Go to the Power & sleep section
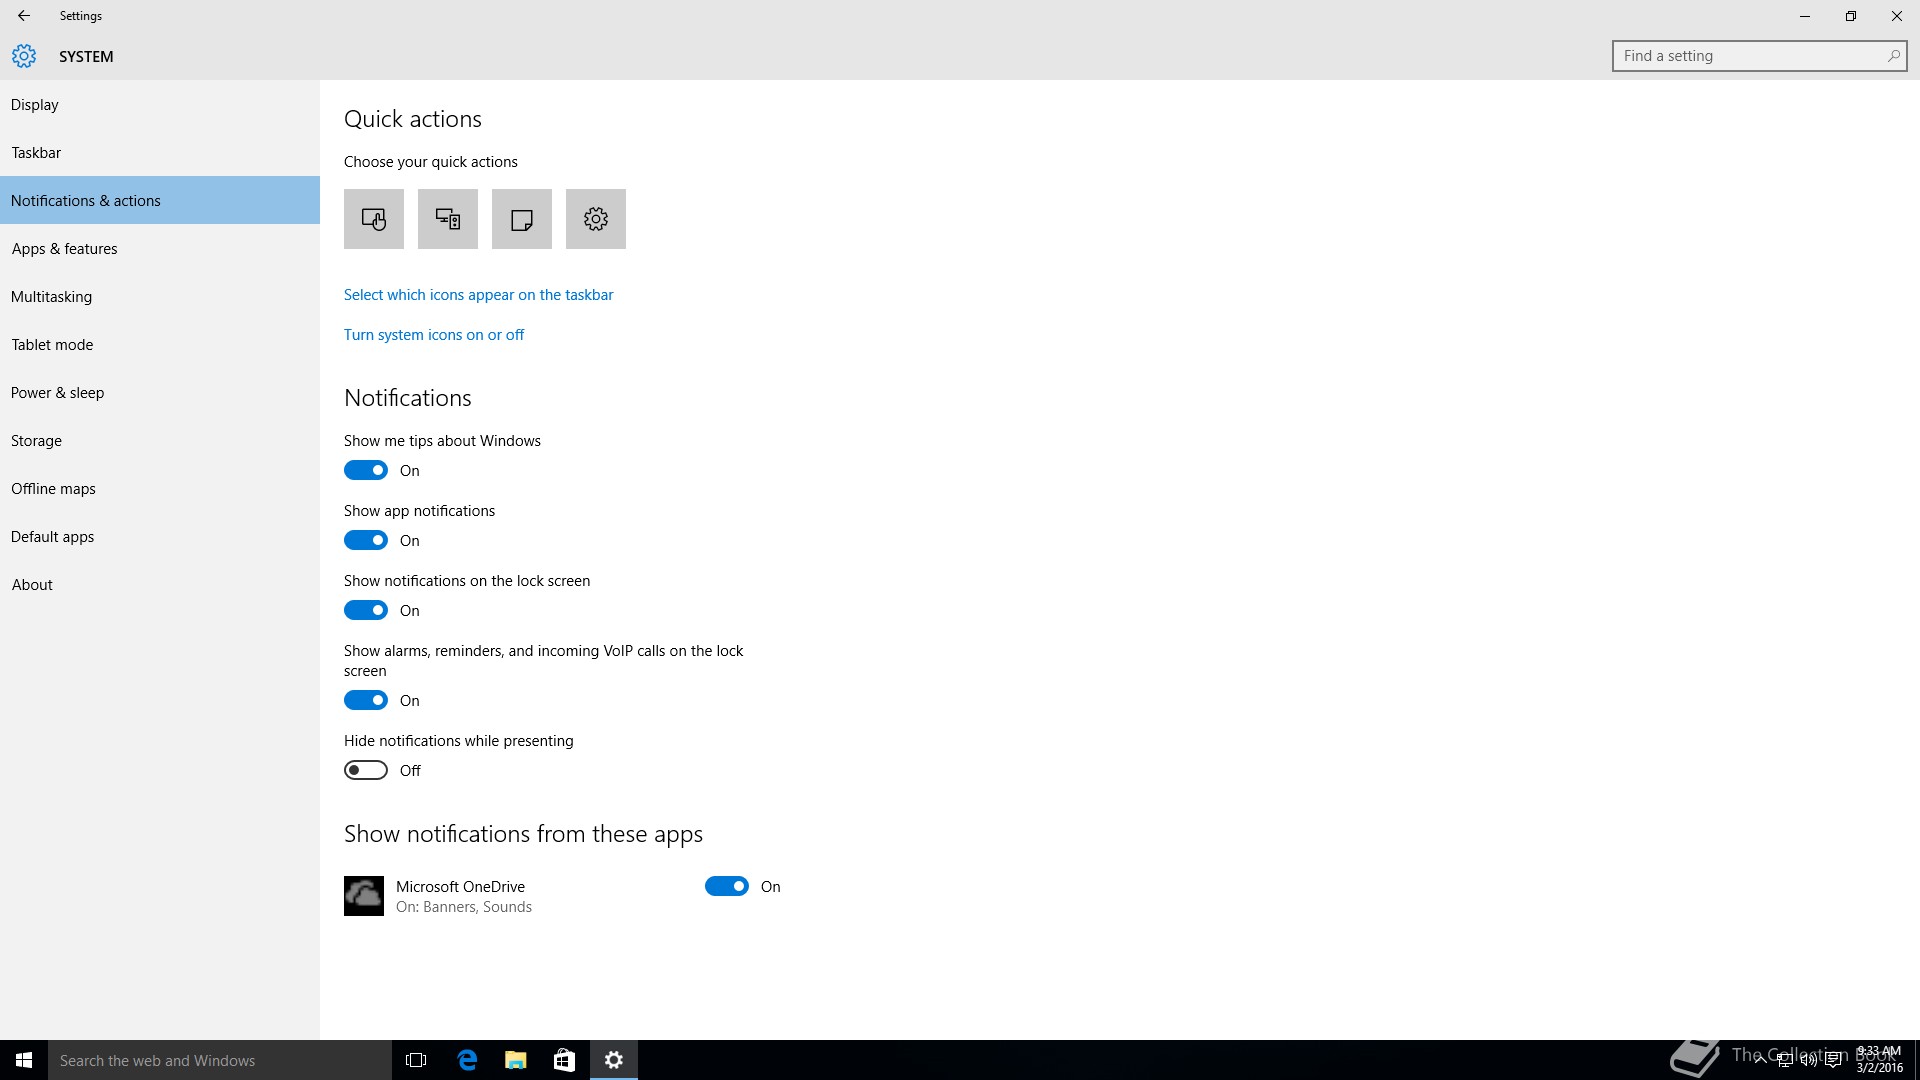Viewport: 1920px width, 1080px height. [58, 393]
